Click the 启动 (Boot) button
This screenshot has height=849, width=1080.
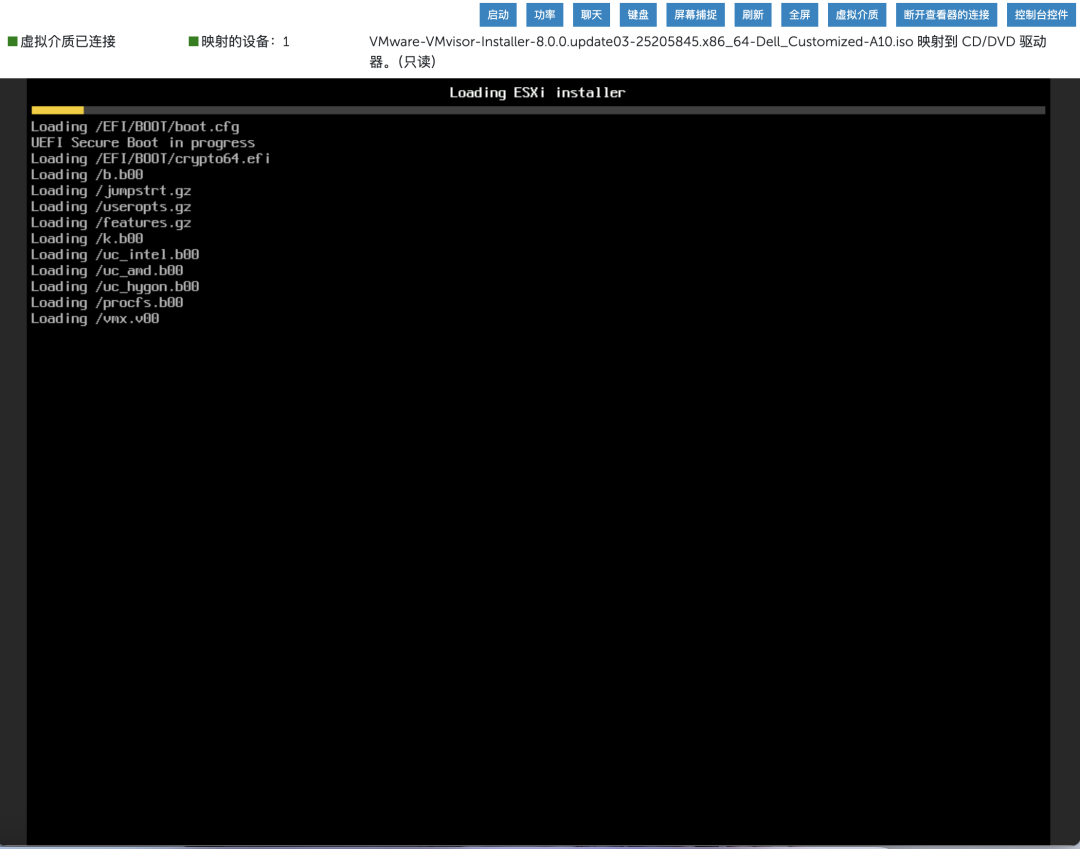[x=497, y=14]
